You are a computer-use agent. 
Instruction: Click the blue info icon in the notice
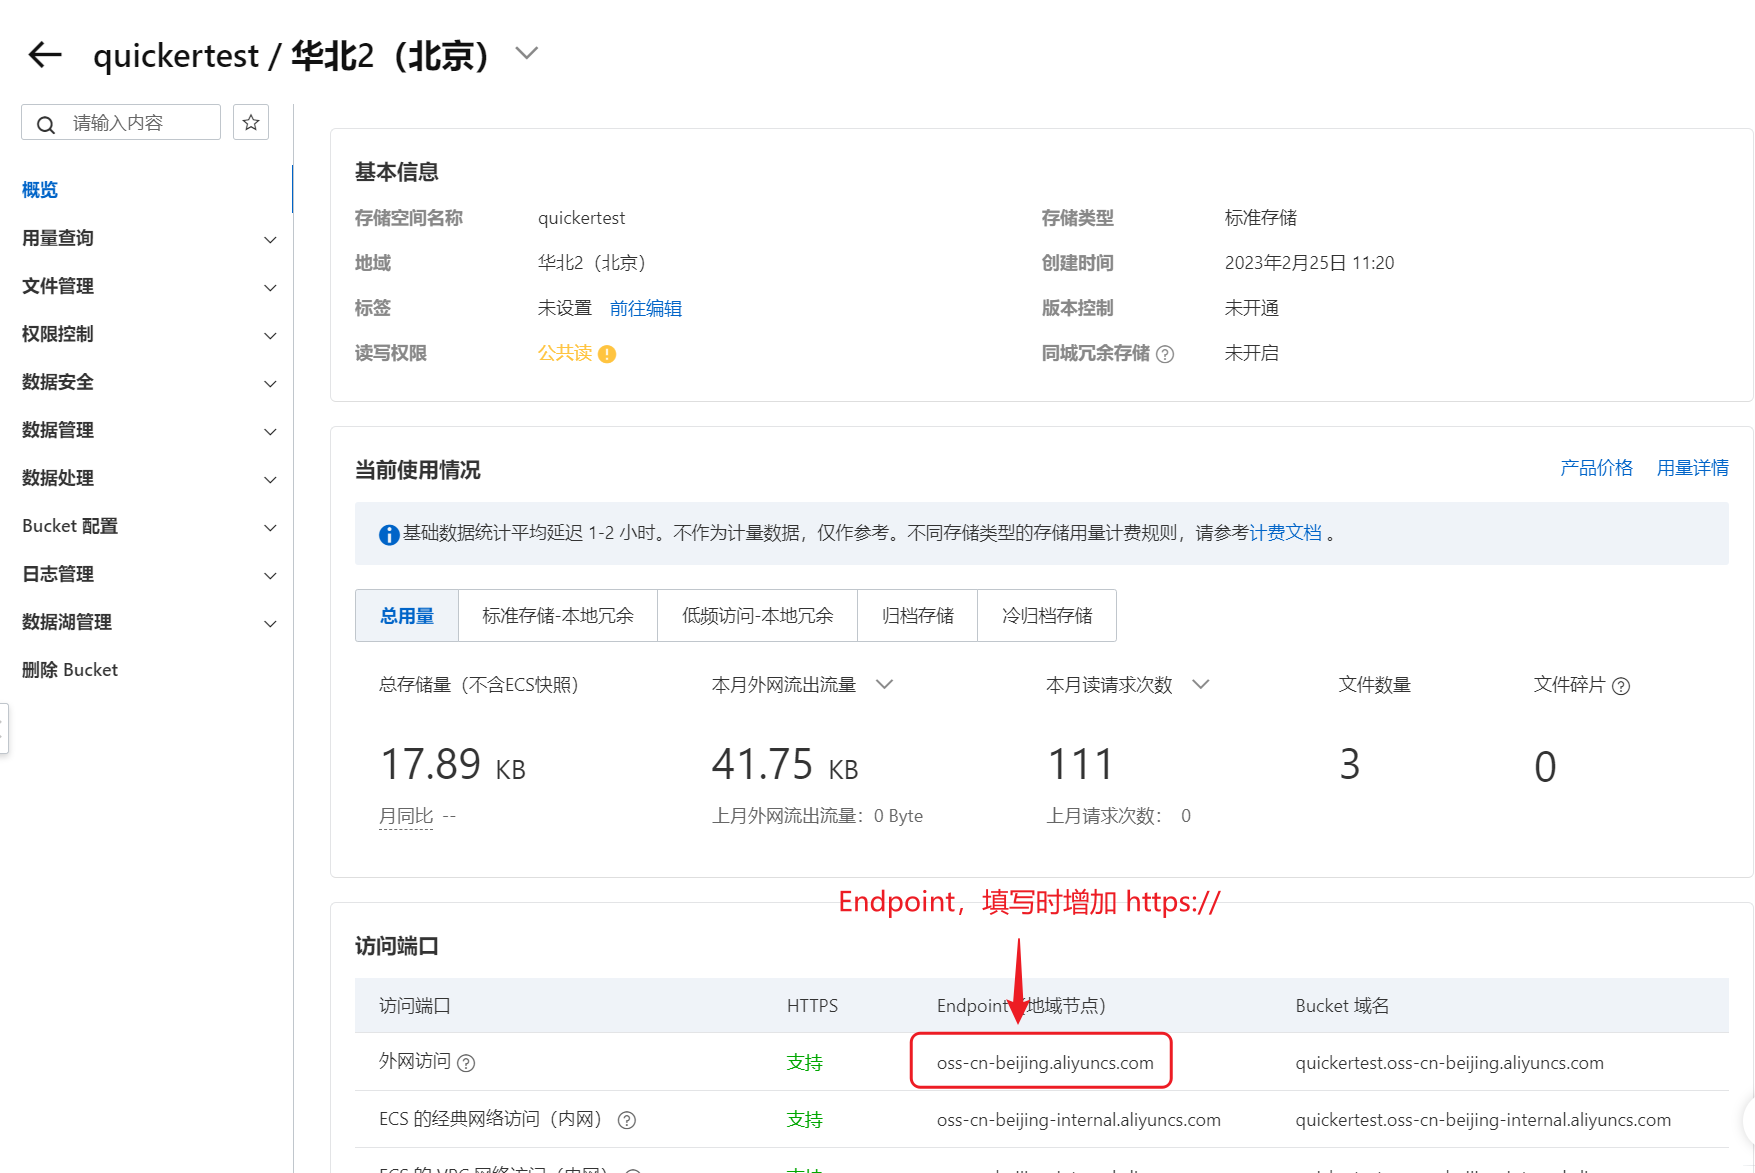(x=389, y=535)
